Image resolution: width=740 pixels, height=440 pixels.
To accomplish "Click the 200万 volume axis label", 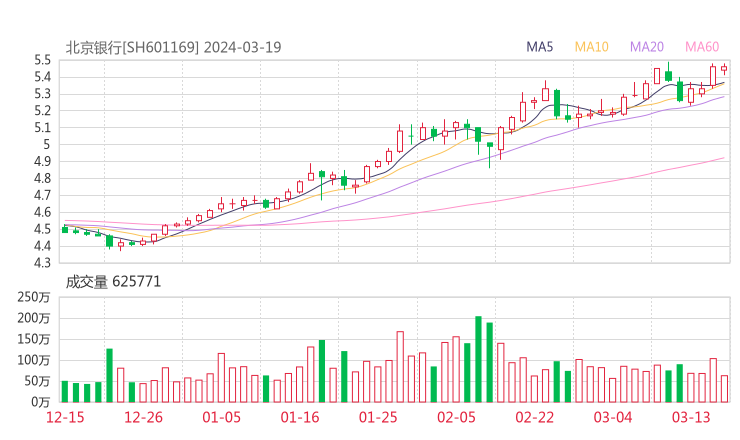I will click(x=34, y=318).
